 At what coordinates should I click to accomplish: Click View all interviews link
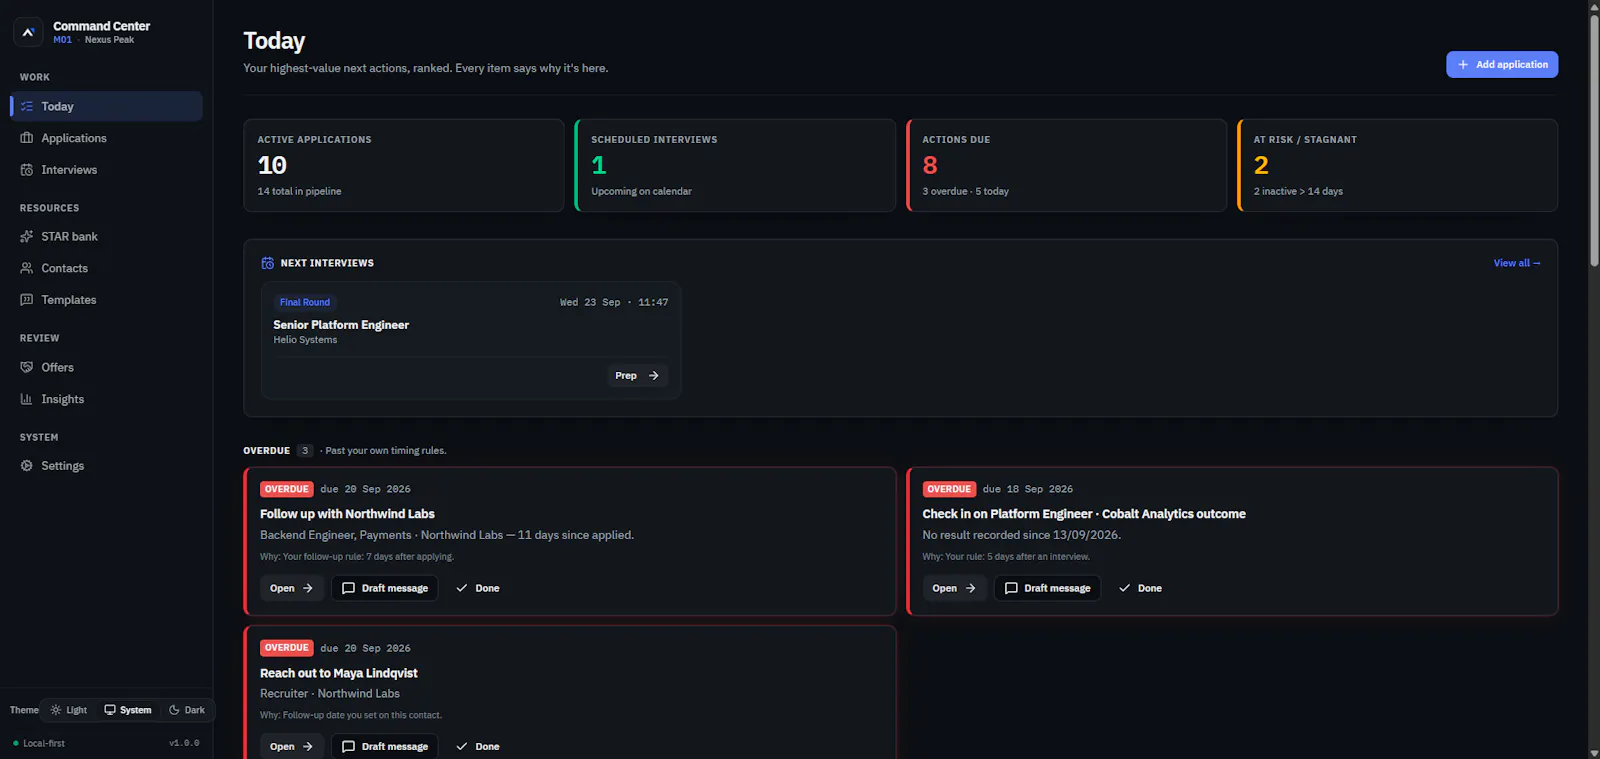point(1517,263)
